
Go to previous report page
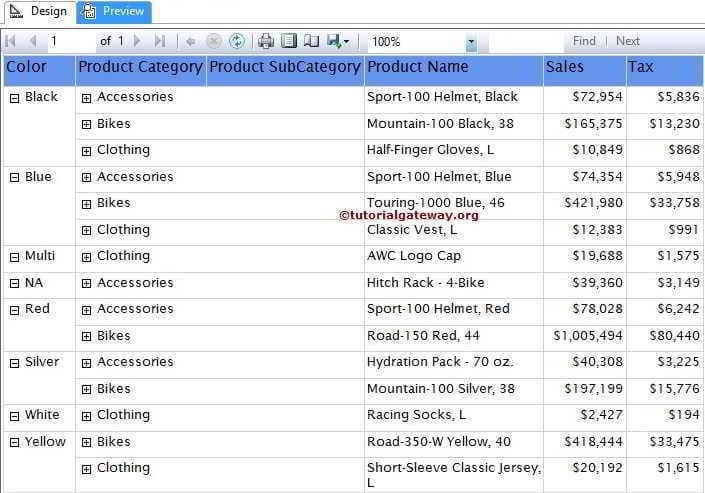point(33,41)
